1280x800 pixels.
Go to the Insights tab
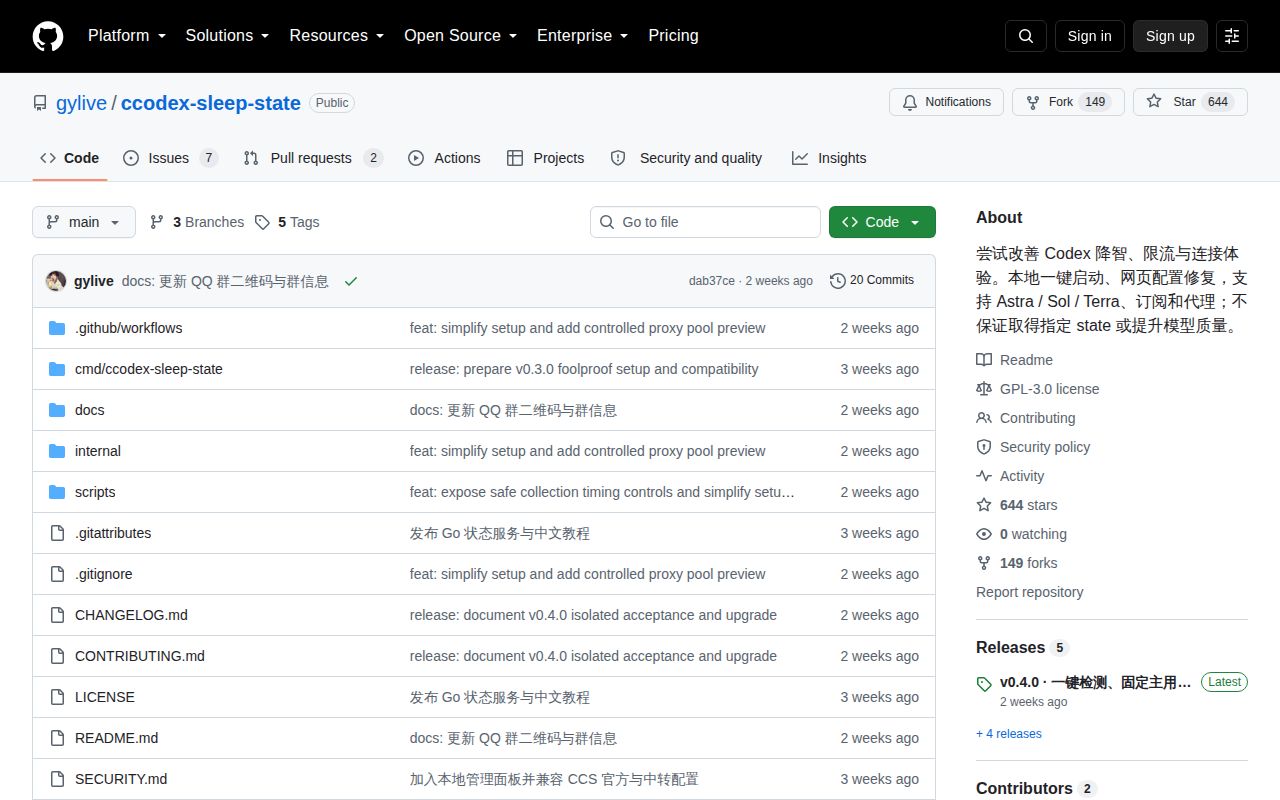point(829,158)
